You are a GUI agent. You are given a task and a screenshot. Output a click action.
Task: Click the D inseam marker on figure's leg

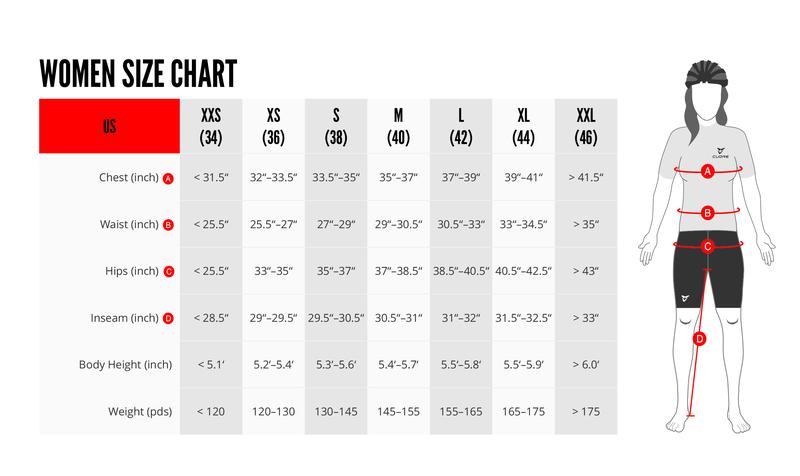[x=699, y=339]
